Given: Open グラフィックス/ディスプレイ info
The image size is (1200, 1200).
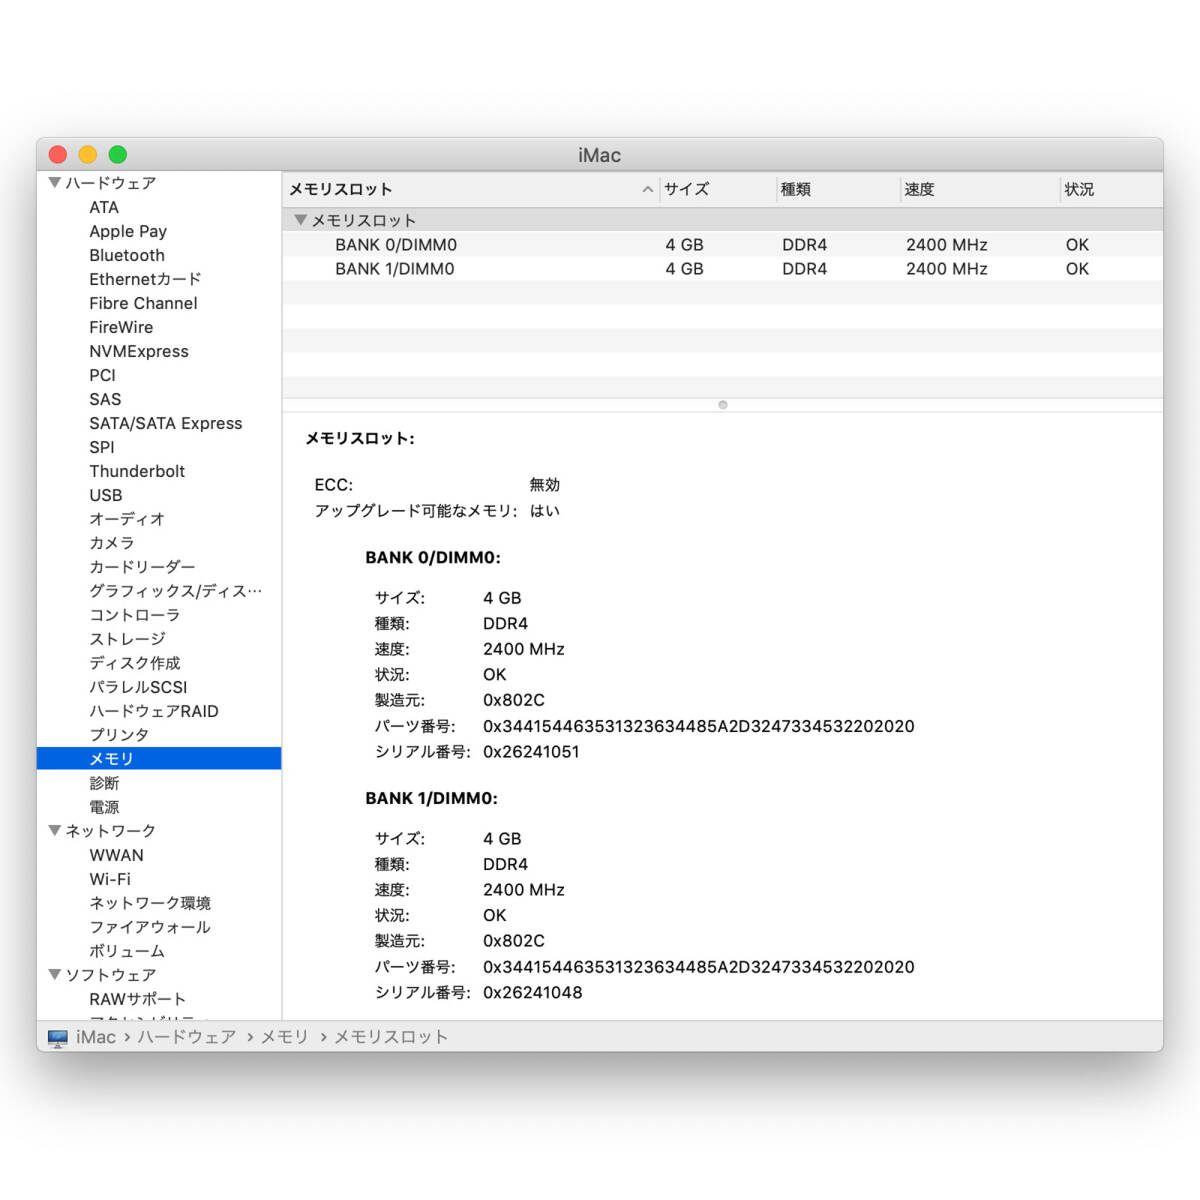Looking at the screenshot, I should (x=175, y=591).
